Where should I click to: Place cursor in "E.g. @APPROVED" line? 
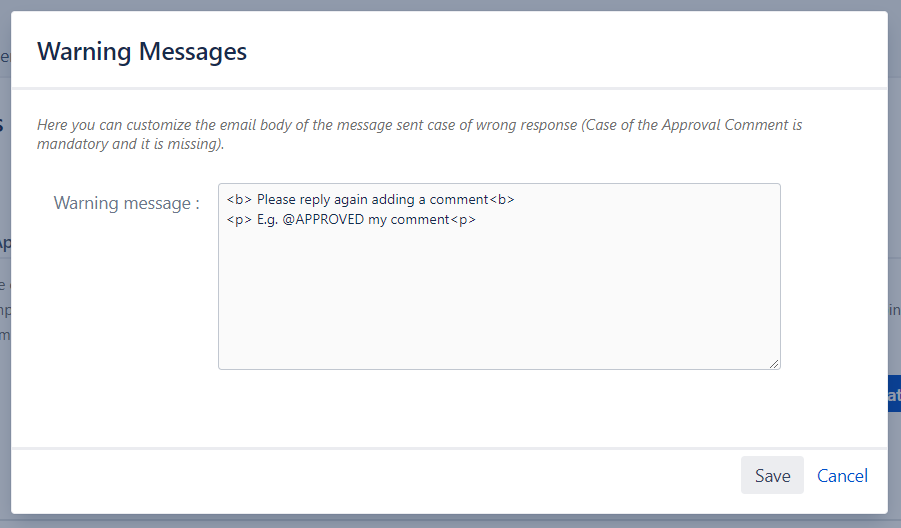(x=351, y=219)
